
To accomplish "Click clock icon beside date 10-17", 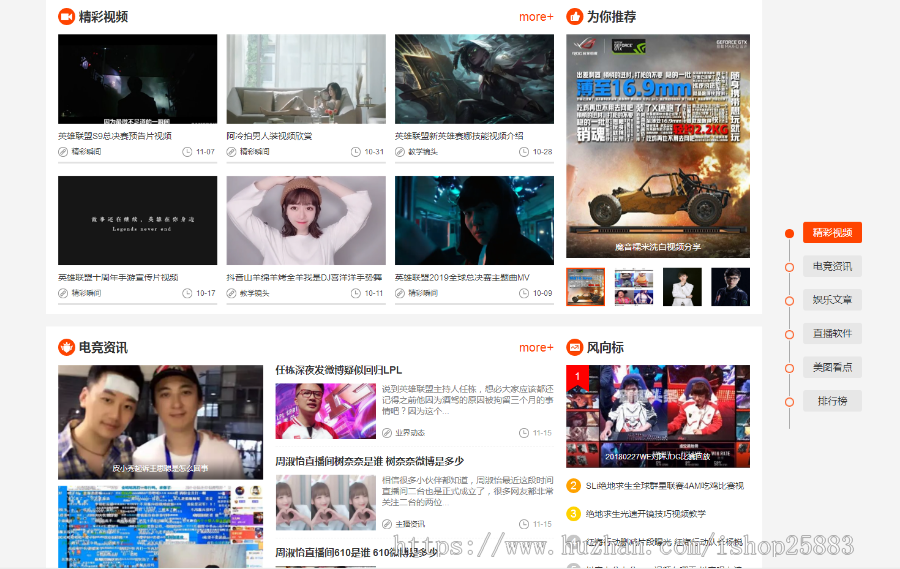I will (187, 293).
